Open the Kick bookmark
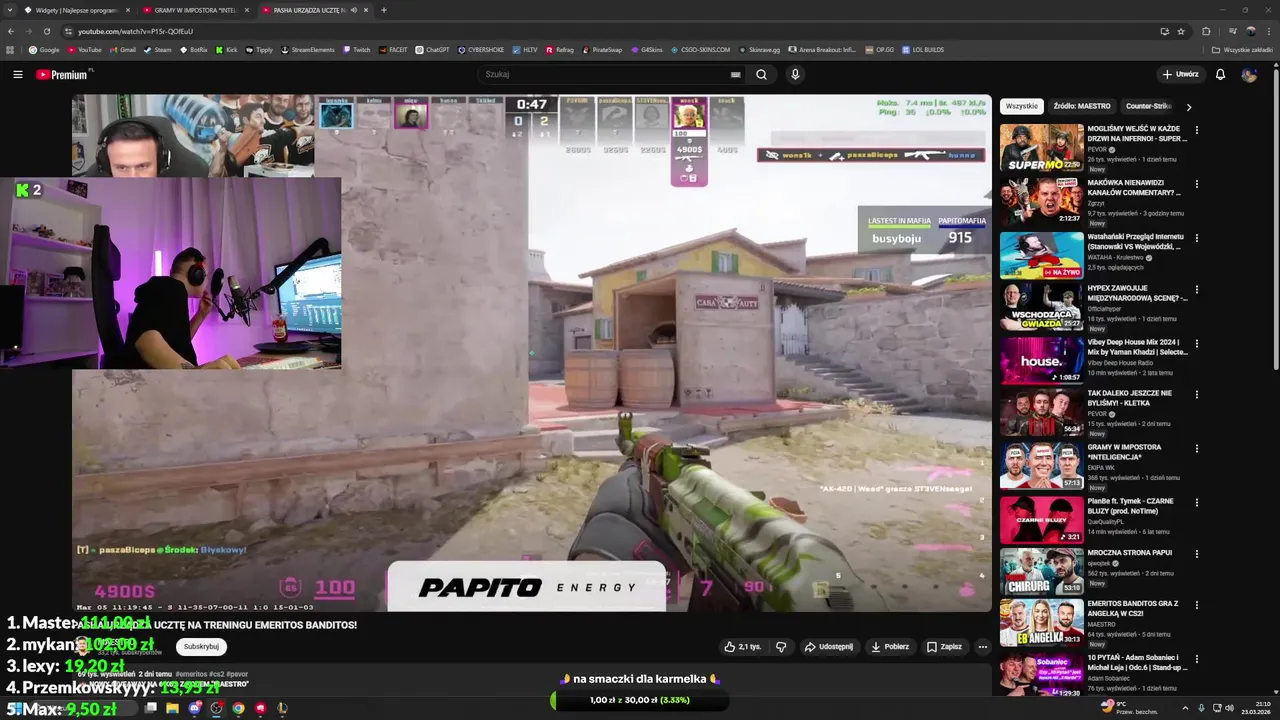Viewport: 1280px width, 720px height. tap(227, 49)
